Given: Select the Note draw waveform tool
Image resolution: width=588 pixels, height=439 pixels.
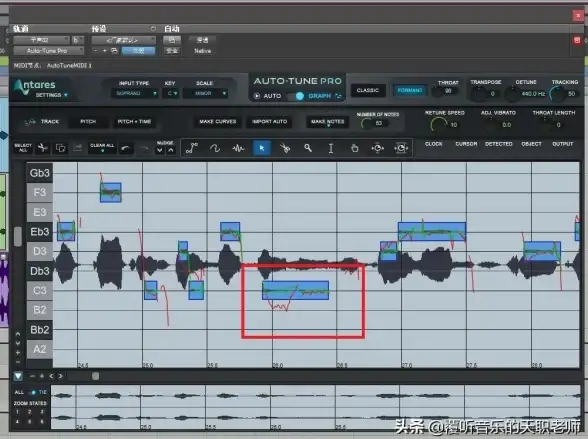Looking at the screenshot, I should tap(238, 148).
